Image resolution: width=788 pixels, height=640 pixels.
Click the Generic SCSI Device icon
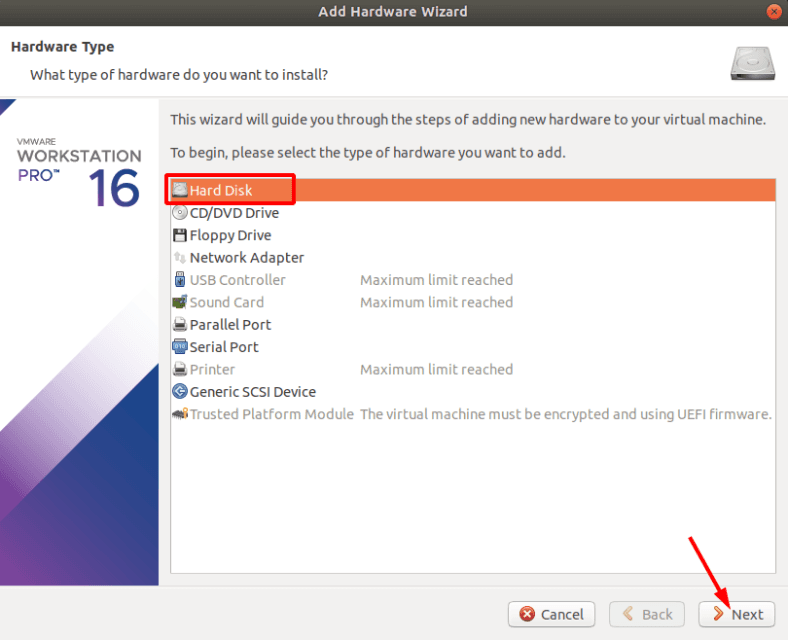point(180,391)
